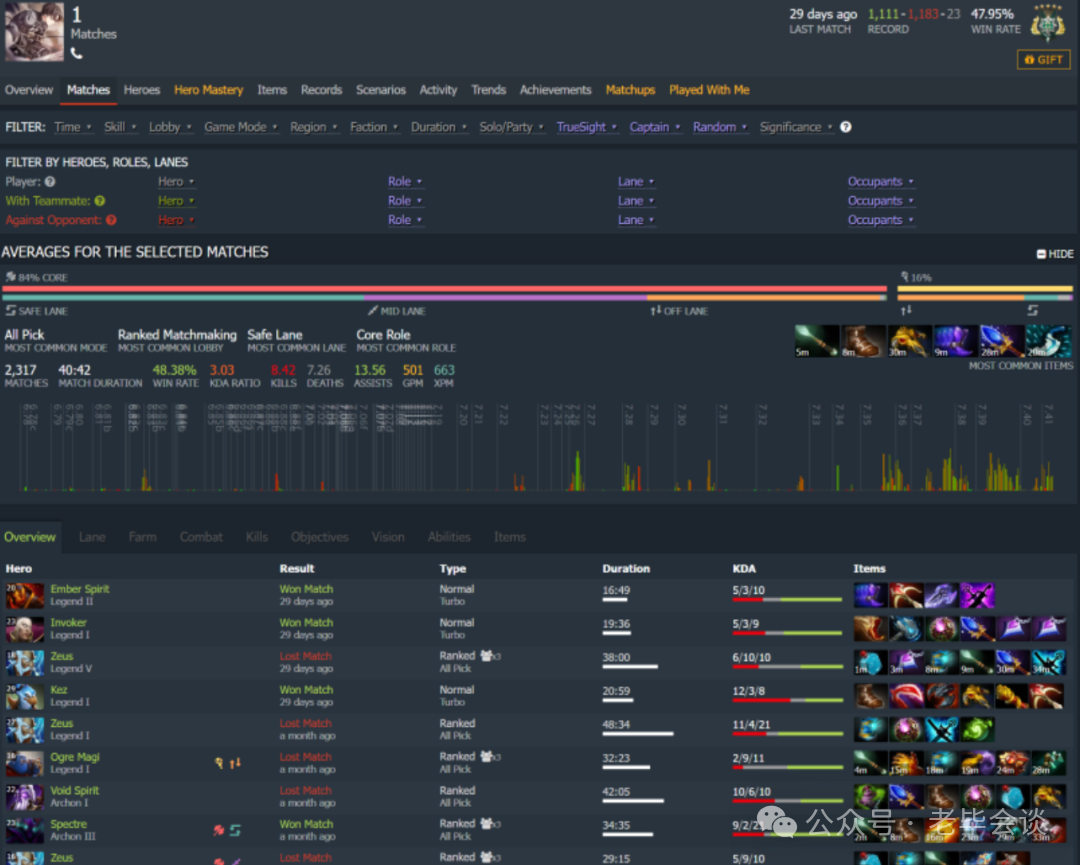
Task: Select the Vision sub-tab of match list
Action: 388,537
